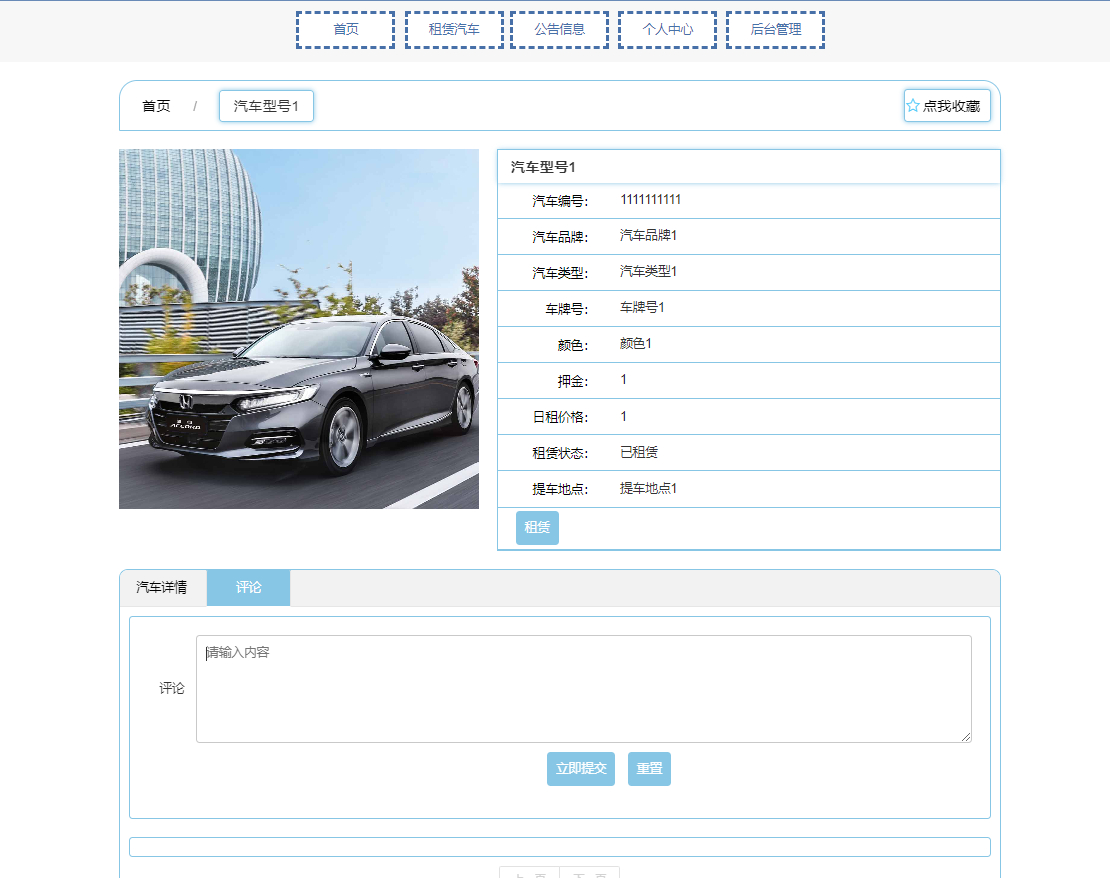Click the 车牌号1 value text
This screenshot has width=1110, height=878.
pyautogui.click(x=642, y=307)
